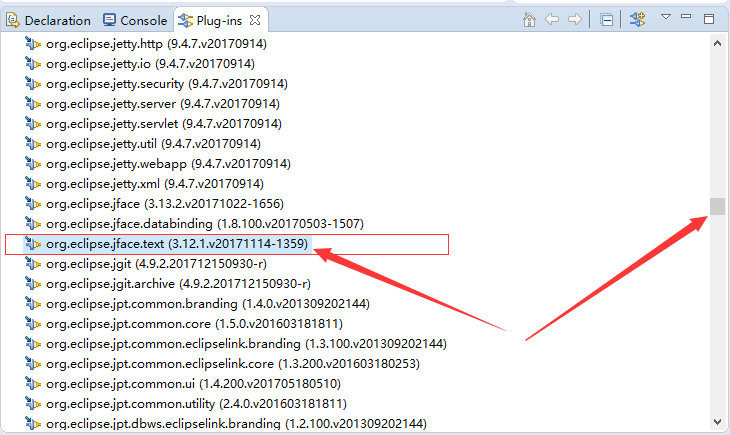
Task: Go forward with the right arrow icon
Action: click(x=575, y=20)
